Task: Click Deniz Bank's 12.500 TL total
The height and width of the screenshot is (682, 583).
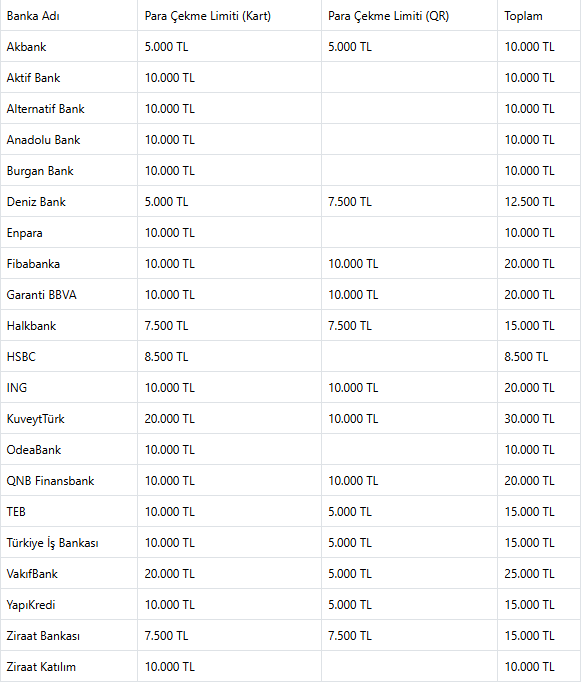Action: pos(529,202)
